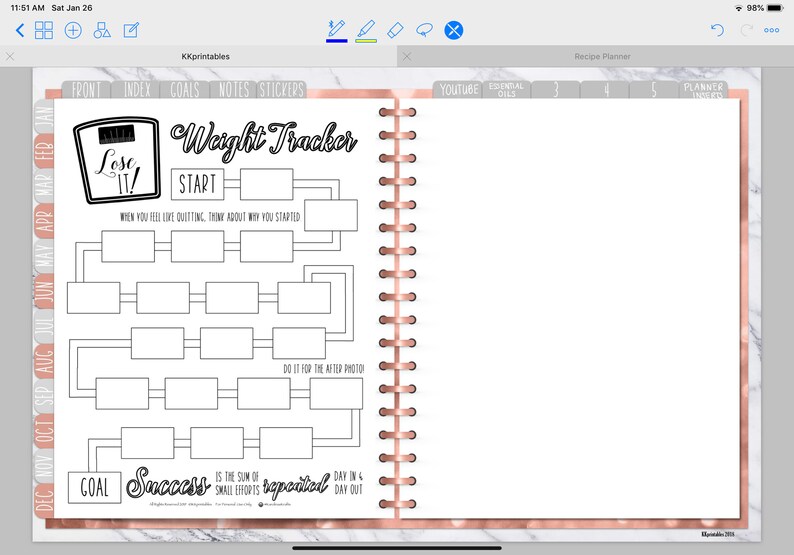Redo the last undone action
794x555 pixels.
(746, 30)
